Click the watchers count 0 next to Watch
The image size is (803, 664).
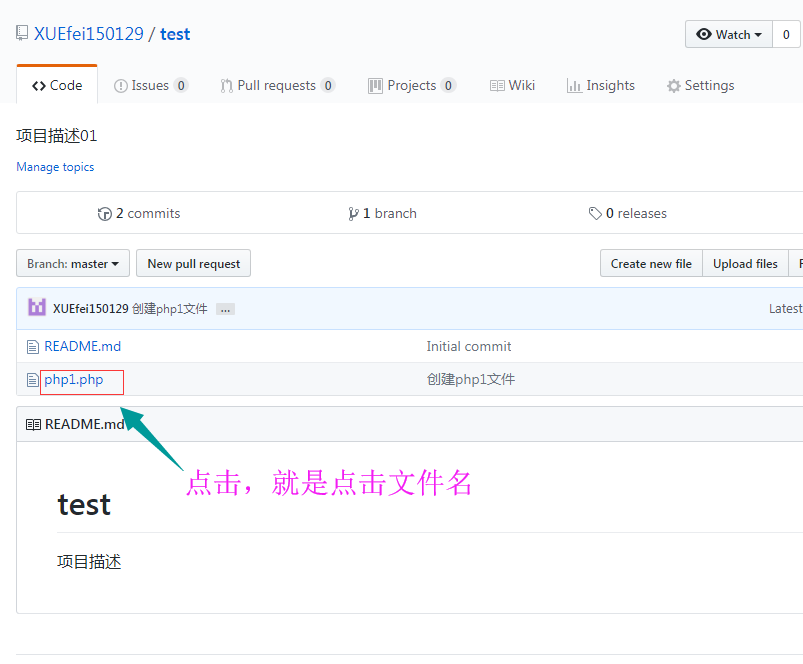pyautogui.click(x=786, y=34)
